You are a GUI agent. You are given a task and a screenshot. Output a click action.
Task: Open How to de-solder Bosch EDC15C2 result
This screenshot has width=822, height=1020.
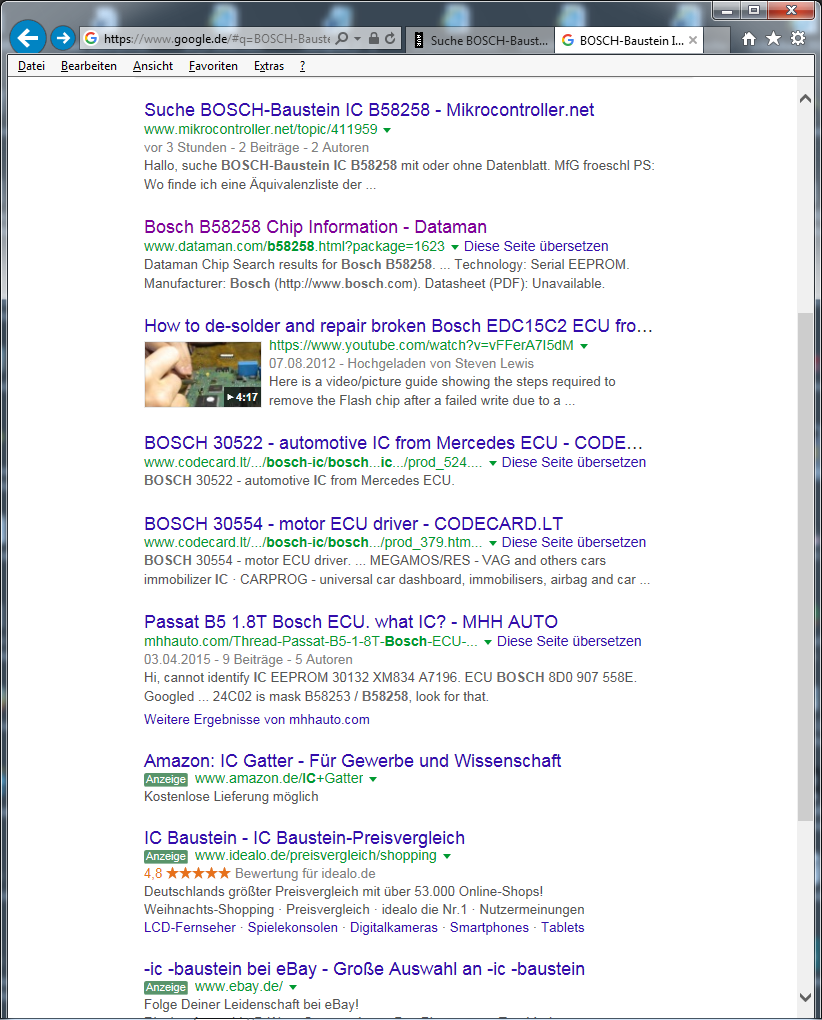tap(398, 326)
